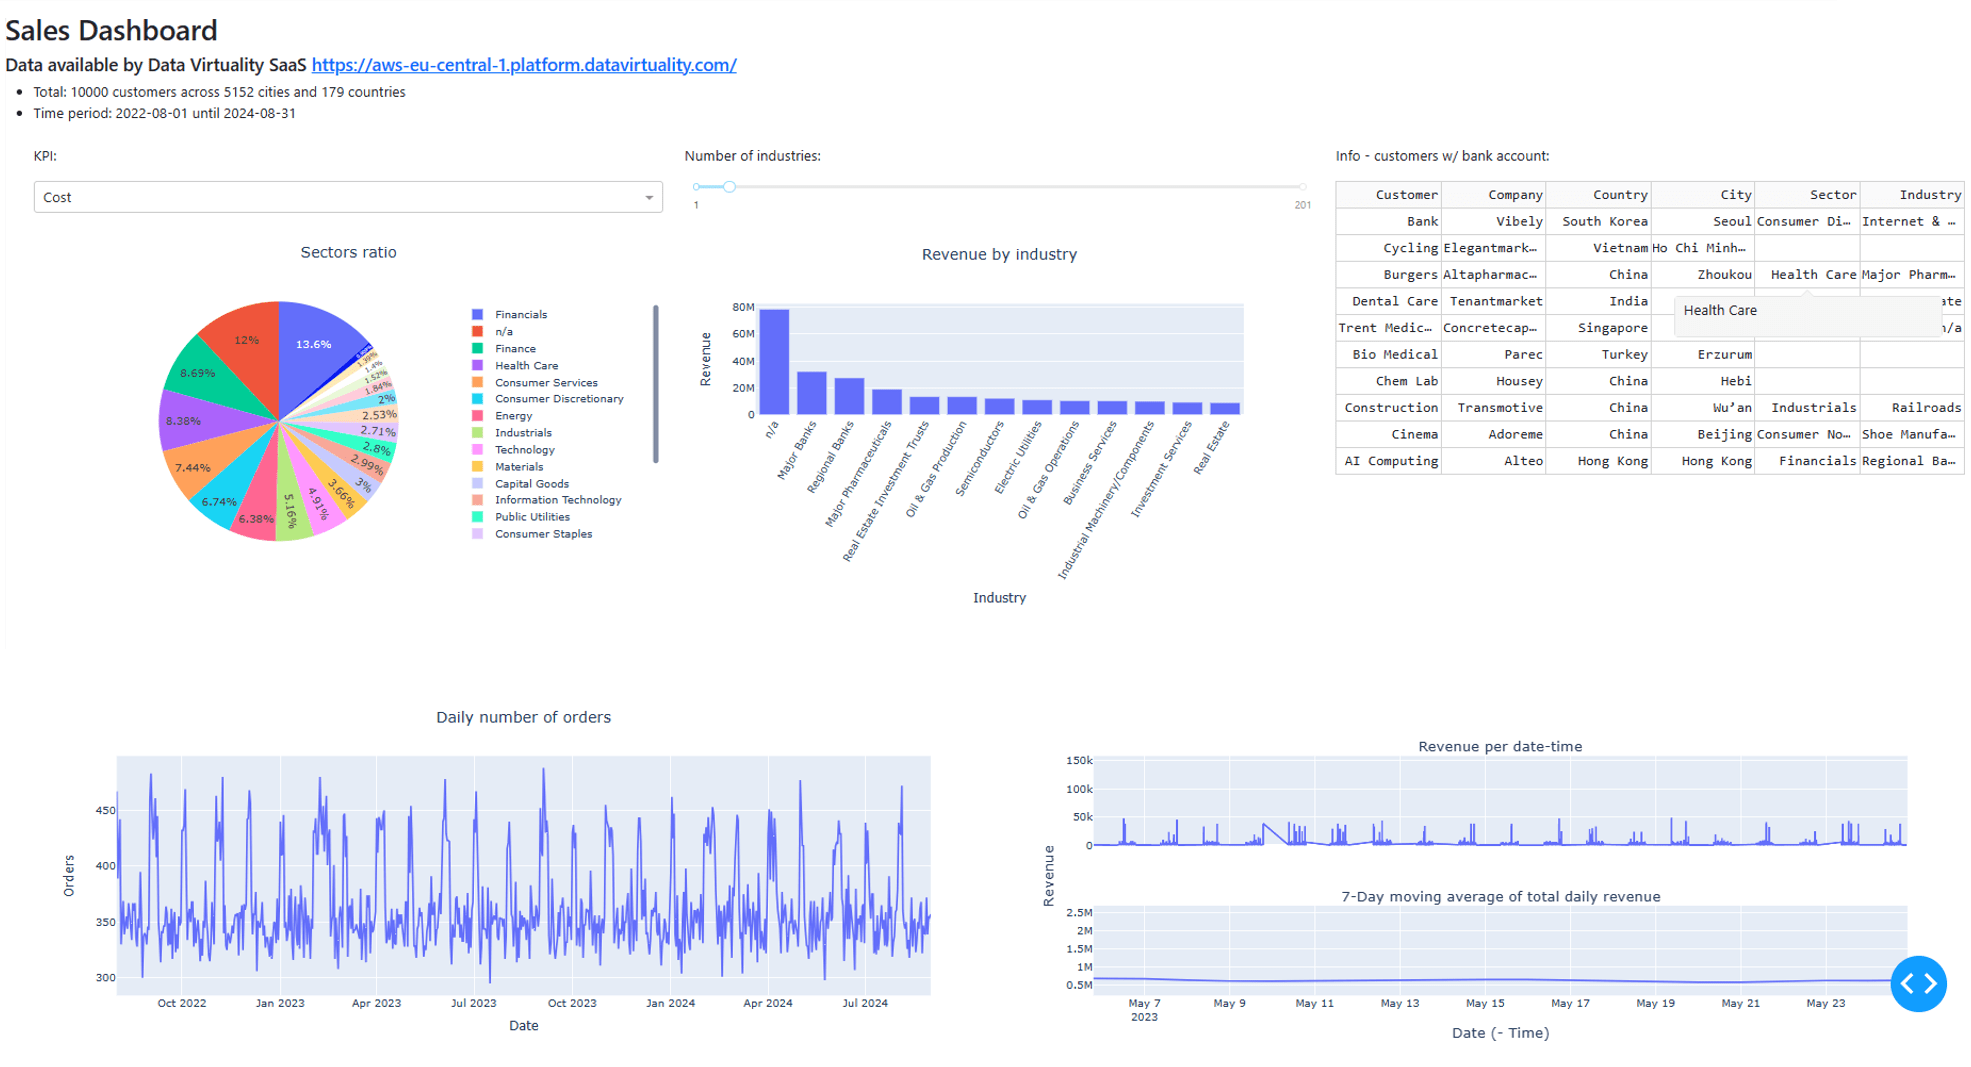Click the Major Banks revenue bar
This screenshot has width=1971, height=1067.
pos(811,393)
